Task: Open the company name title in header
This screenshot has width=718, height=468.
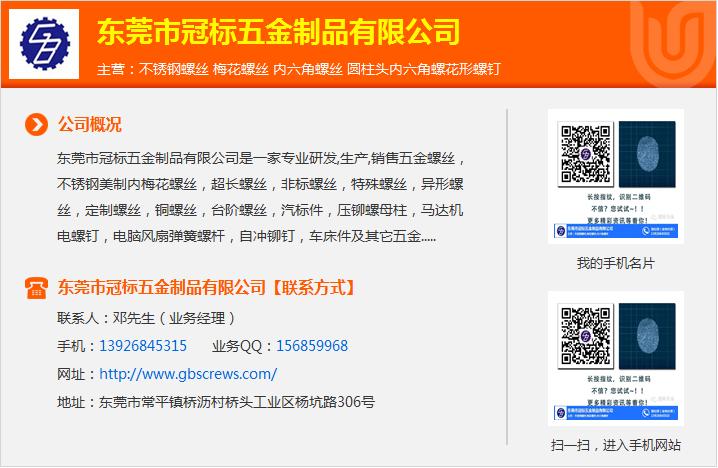Action: click(x=278, y=31)
